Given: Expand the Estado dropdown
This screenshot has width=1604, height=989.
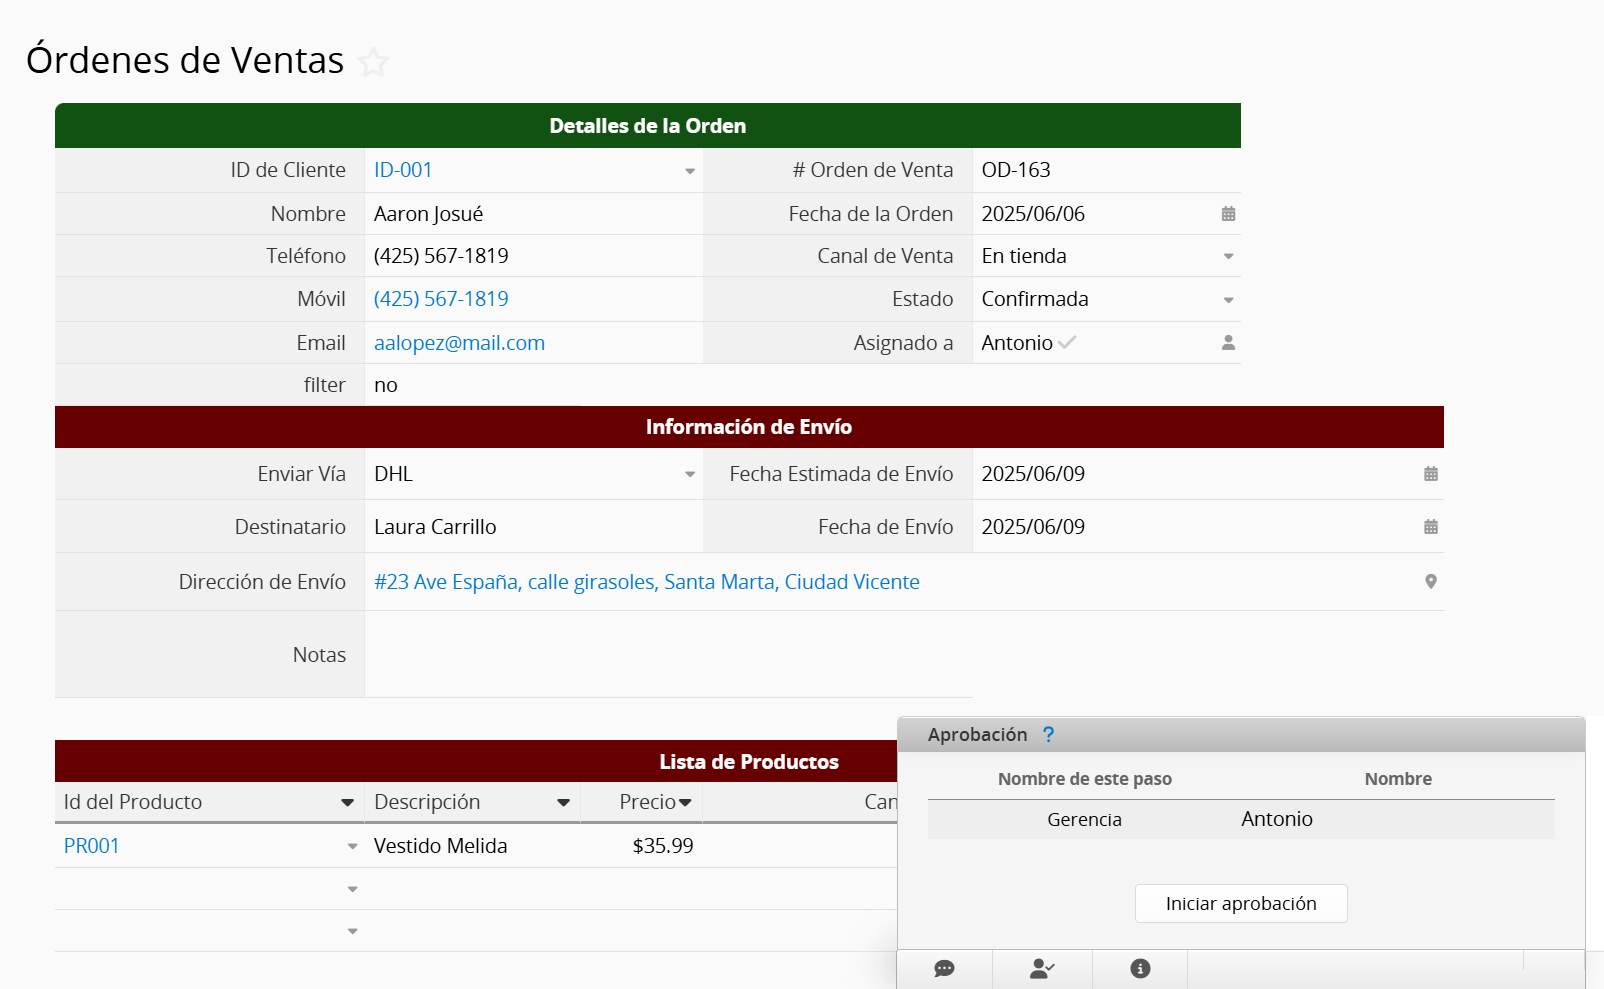Looking at the screenshot, I should 1228,300.
